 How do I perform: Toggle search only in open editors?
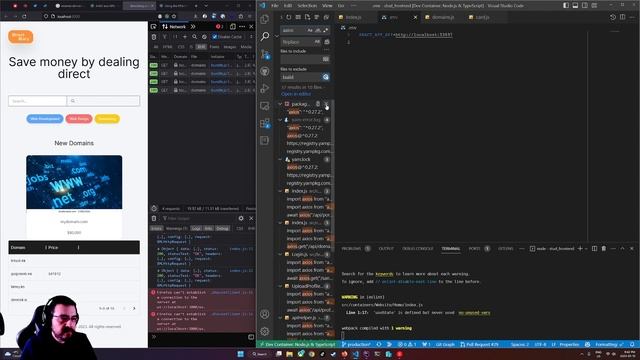coord(326,59)
